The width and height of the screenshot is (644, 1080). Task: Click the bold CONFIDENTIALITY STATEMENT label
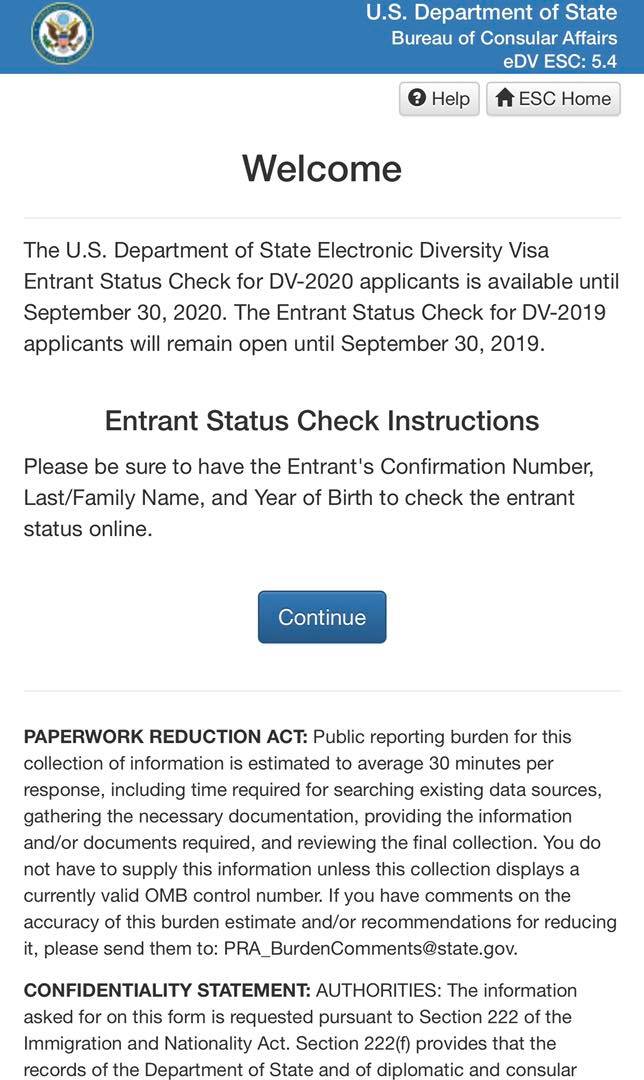point(167,991)
